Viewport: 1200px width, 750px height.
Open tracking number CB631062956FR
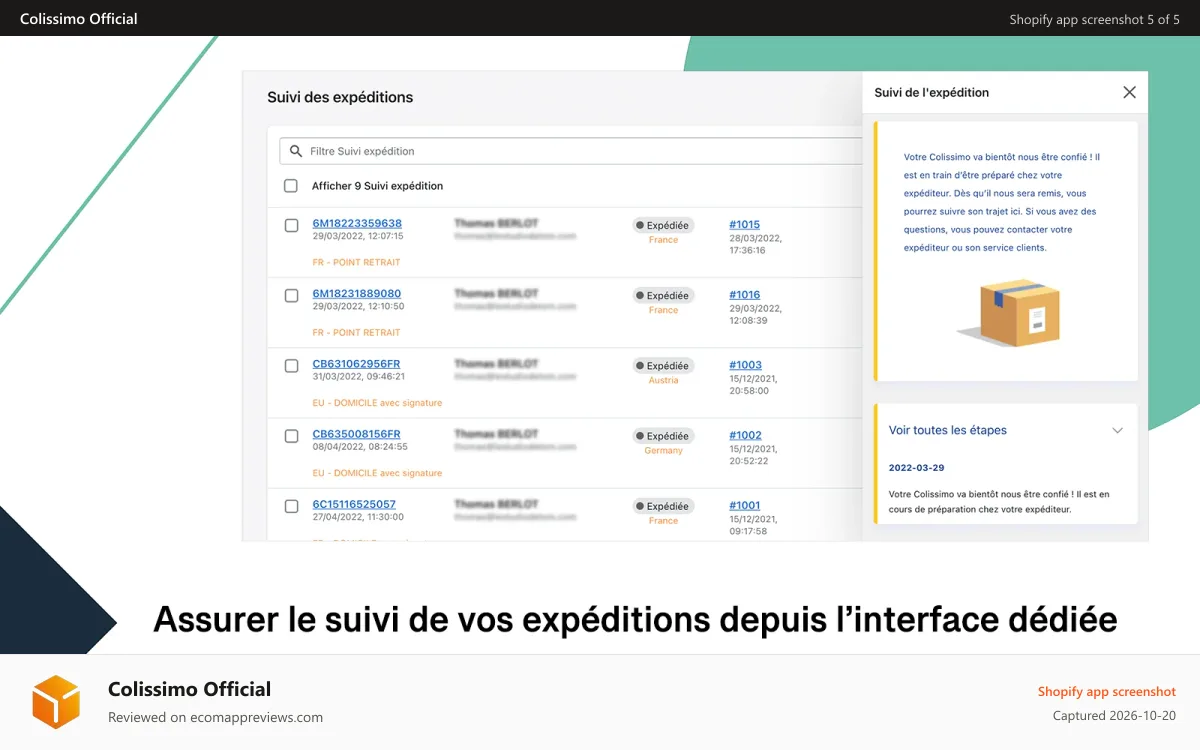(356, 364)
